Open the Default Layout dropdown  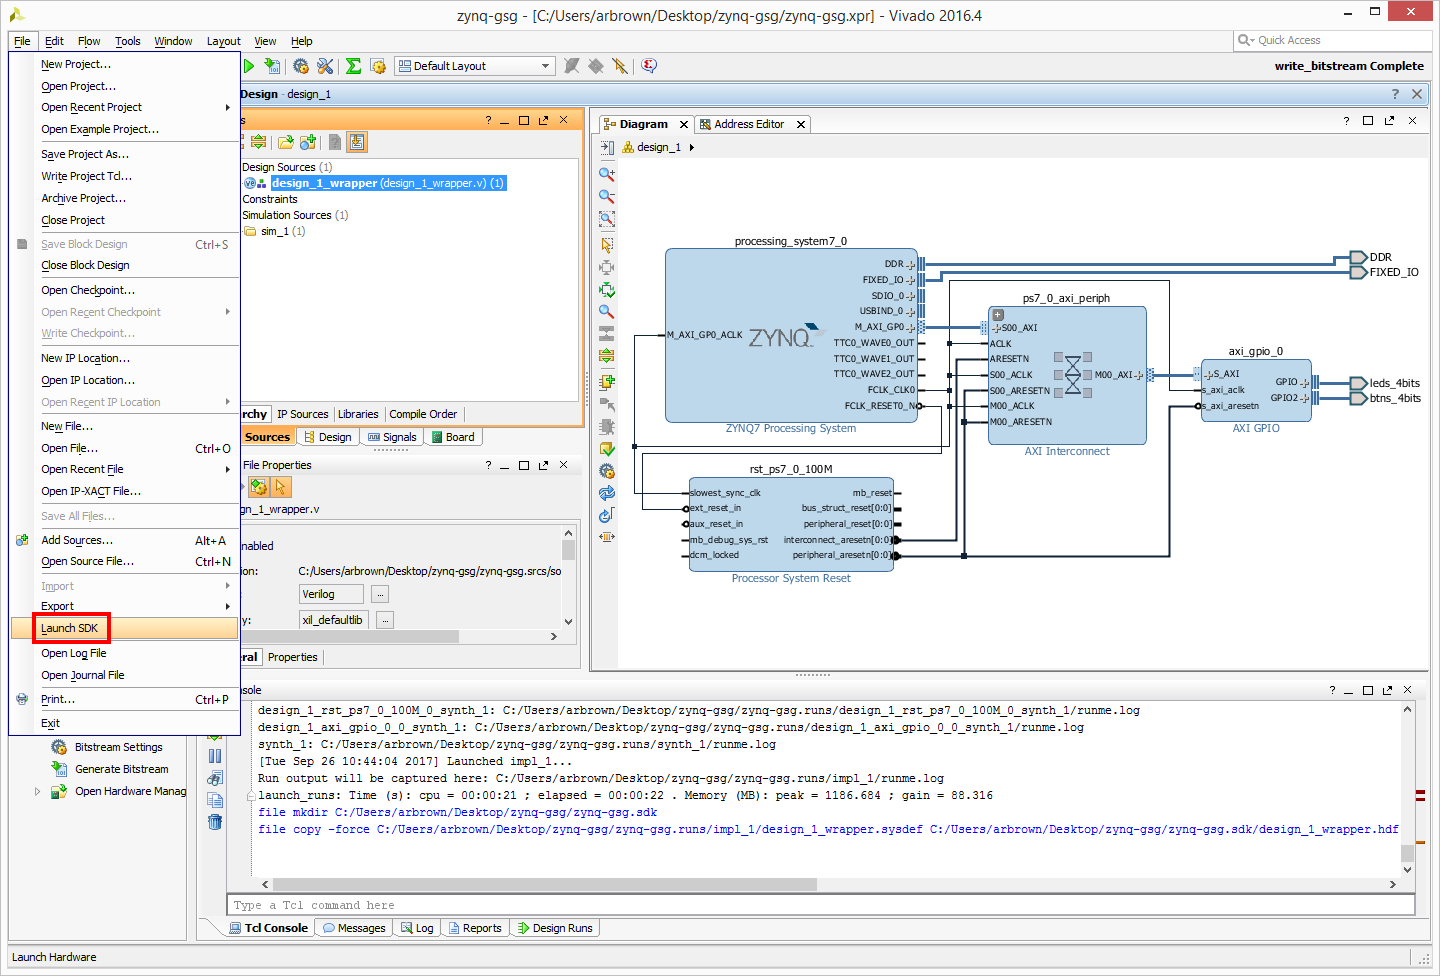pos(475,66)
